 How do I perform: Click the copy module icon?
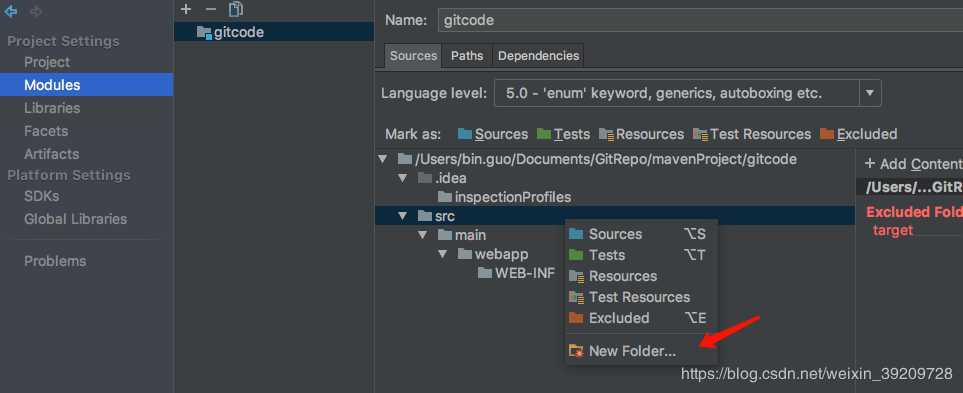tap(236, 9)
